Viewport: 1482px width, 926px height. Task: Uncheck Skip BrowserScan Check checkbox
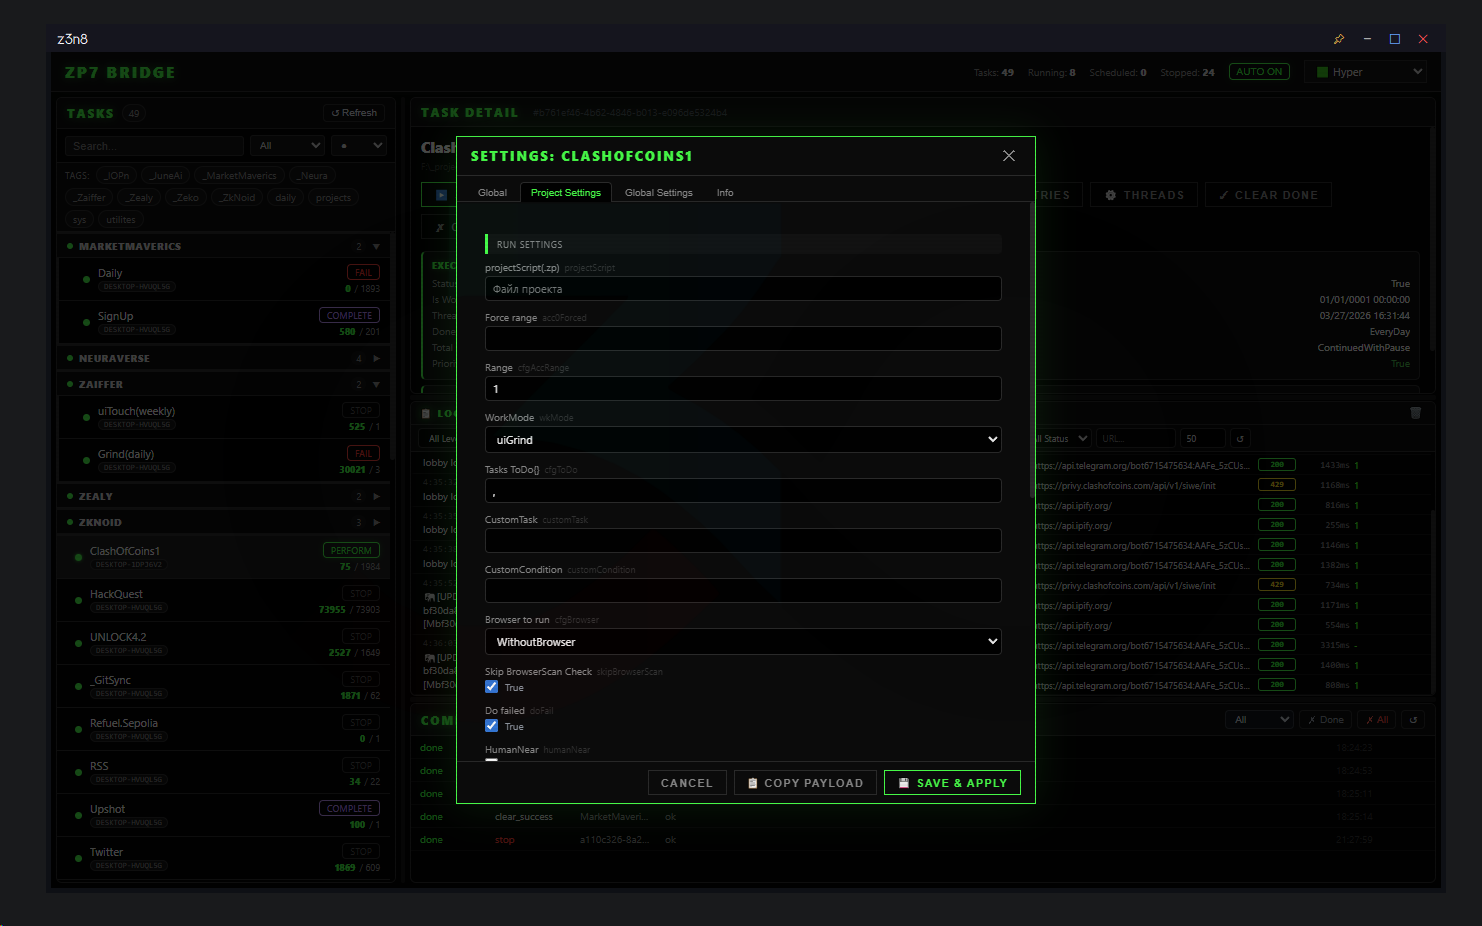tap(492, 687)
